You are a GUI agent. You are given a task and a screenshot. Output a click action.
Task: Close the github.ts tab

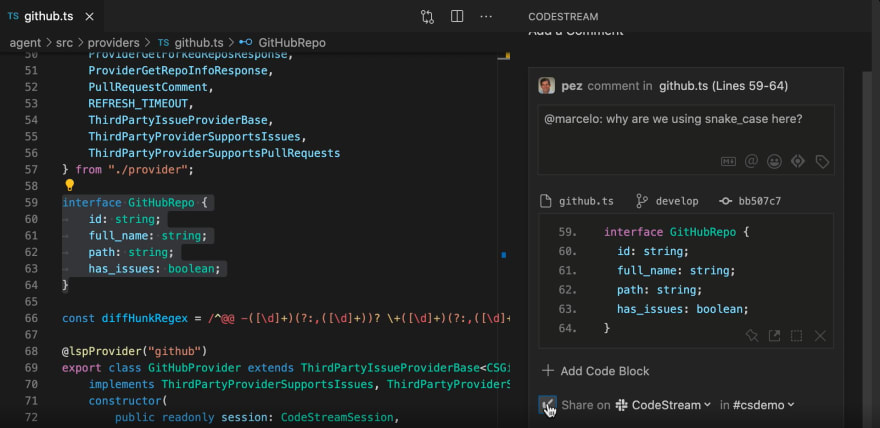pos(89,17)
